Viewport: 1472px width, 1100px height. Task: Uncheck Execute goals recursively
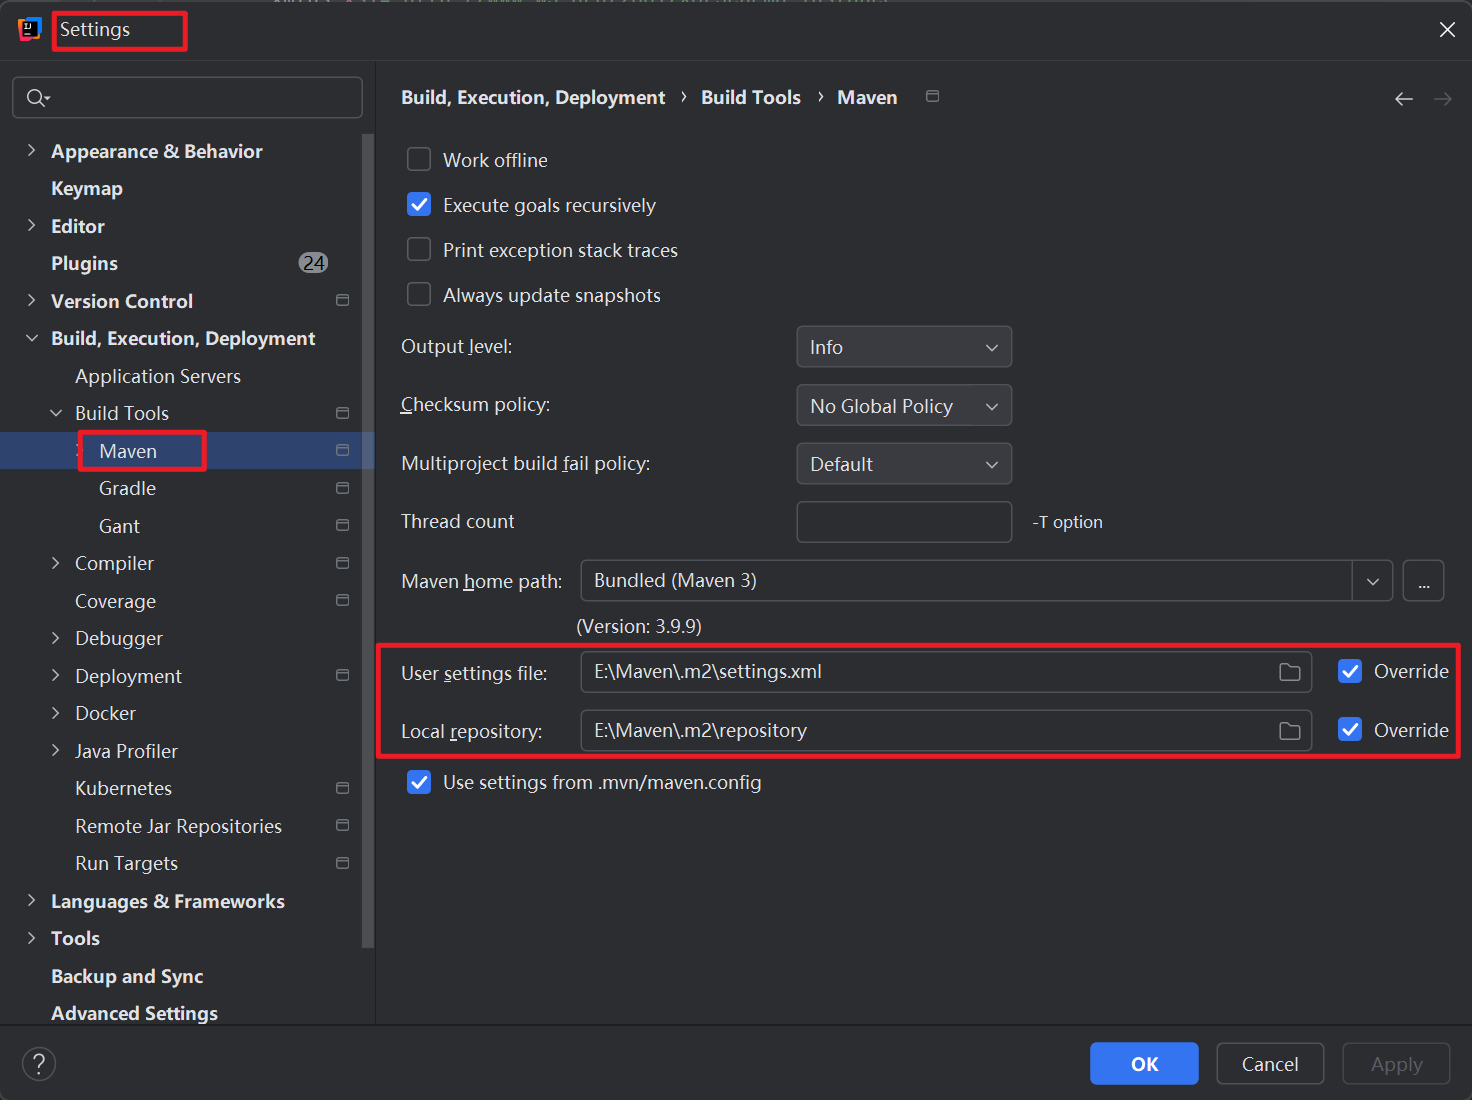419,205
